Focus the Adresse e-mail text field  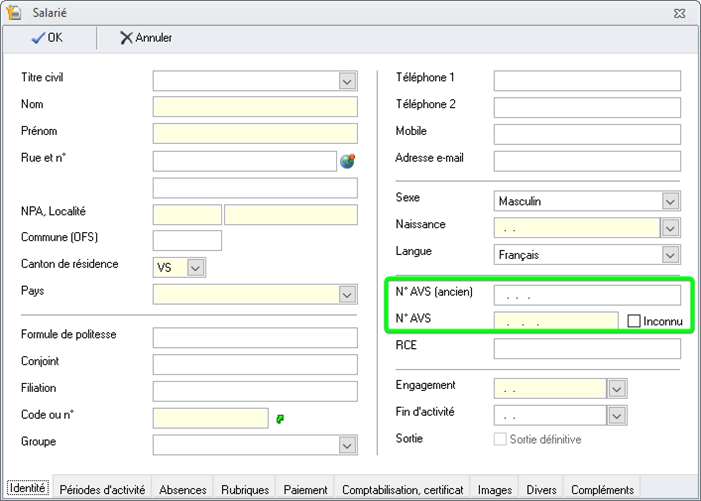click(587, 161)
